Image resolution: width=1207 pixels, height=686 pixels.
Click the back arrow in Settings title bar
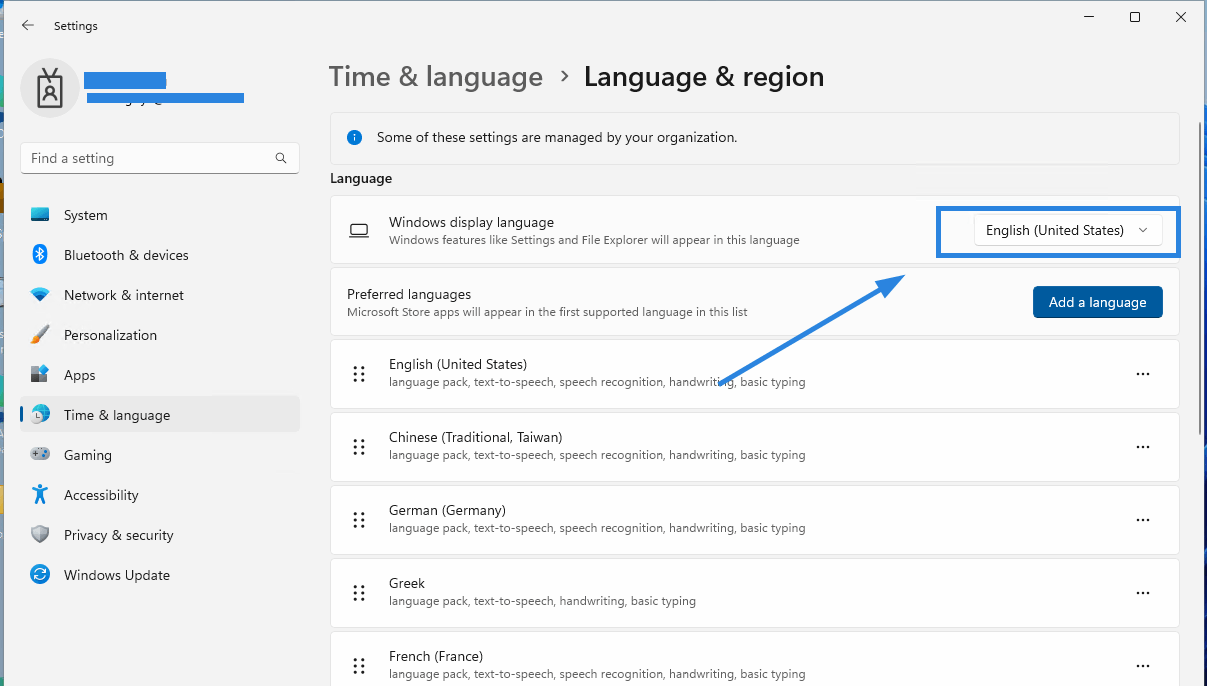(x=28, y=25)
